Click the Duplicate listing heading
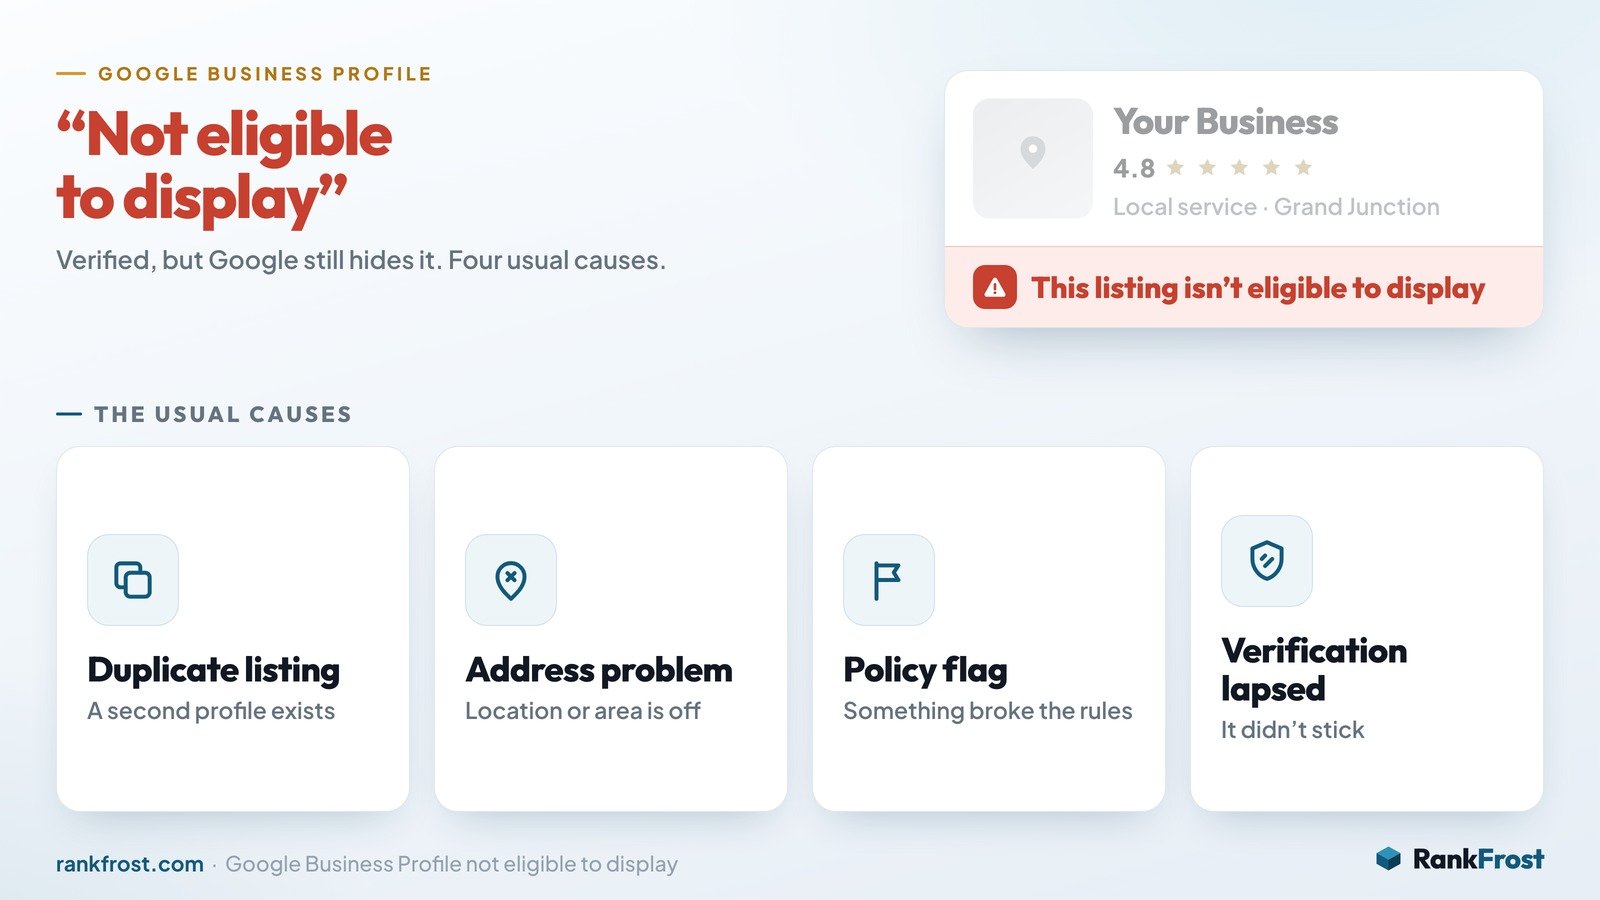The height and width of the screenshot is (900, 1600). click(x=214, y=670)
